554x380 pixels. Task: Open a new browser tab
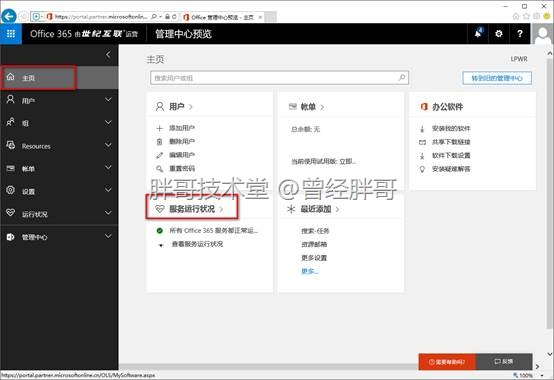pos(270,17)
